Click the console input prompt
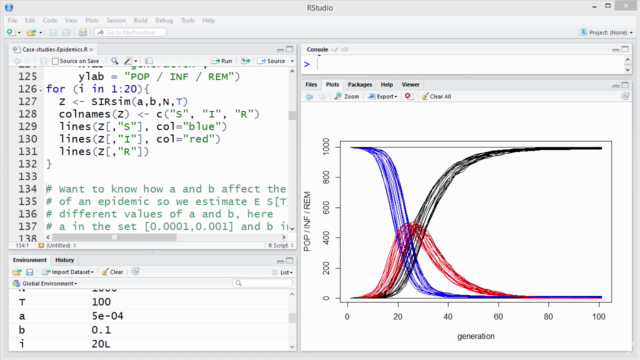Screen dimensions: 640x360 [x=307, y=64]
